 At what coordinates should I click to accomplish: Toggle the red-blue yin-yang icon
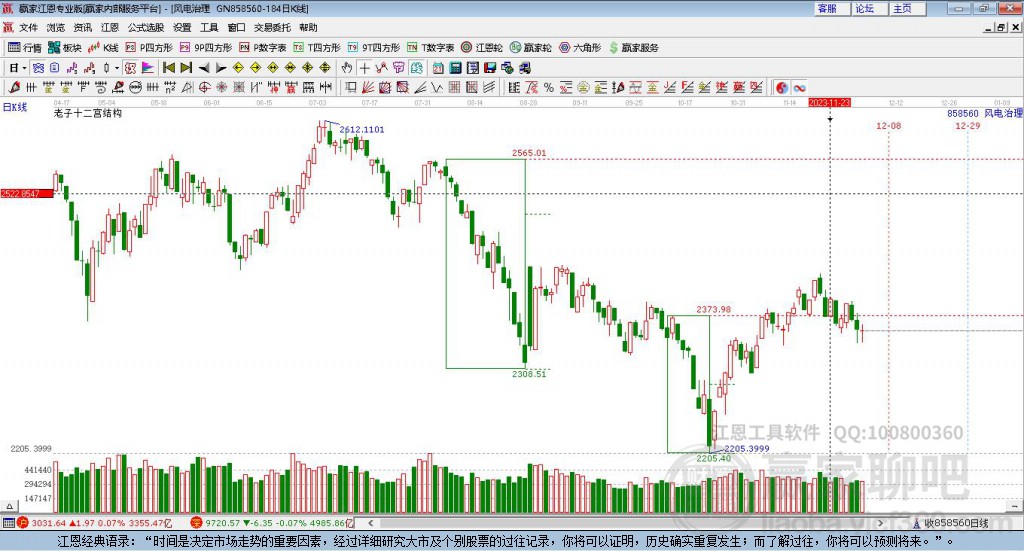(x=782, y=87)
